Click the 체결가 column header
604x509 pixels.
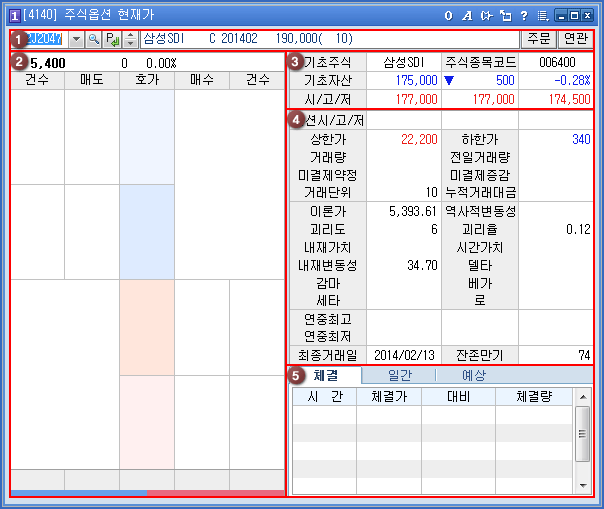point(391,397)
